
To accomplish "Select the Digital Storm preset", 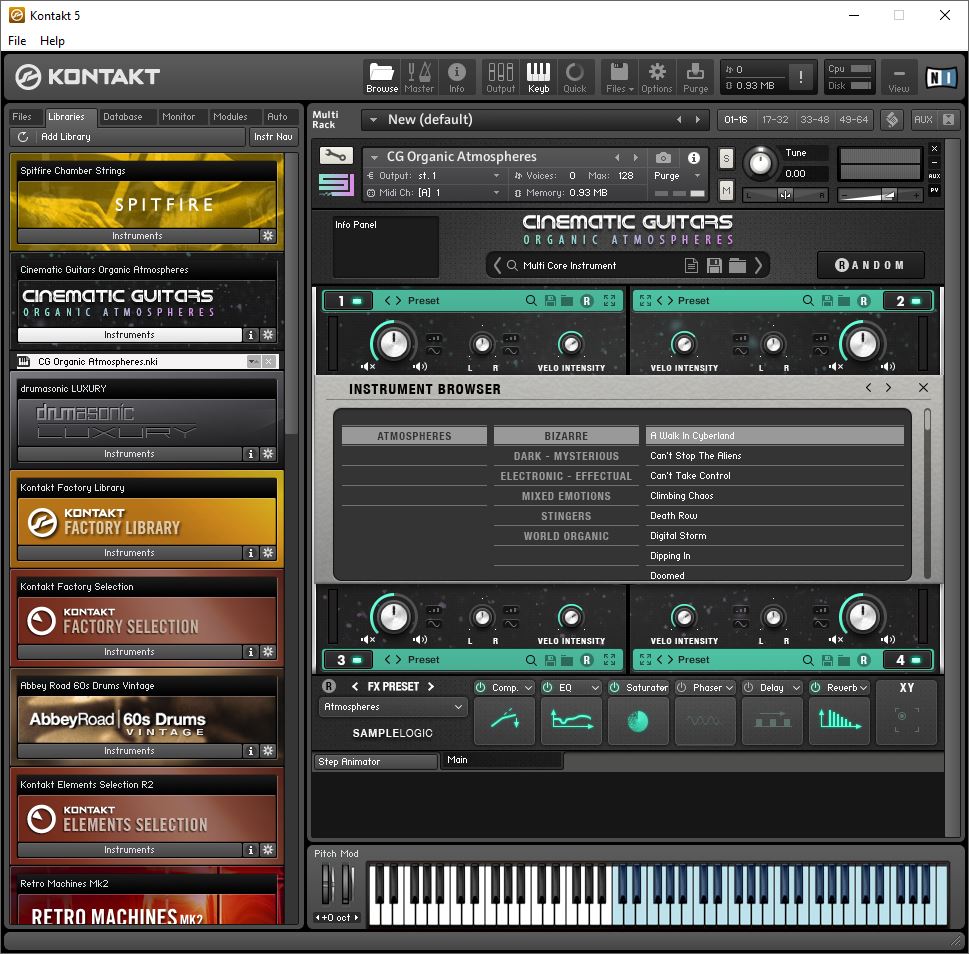I will pos(775,536).
